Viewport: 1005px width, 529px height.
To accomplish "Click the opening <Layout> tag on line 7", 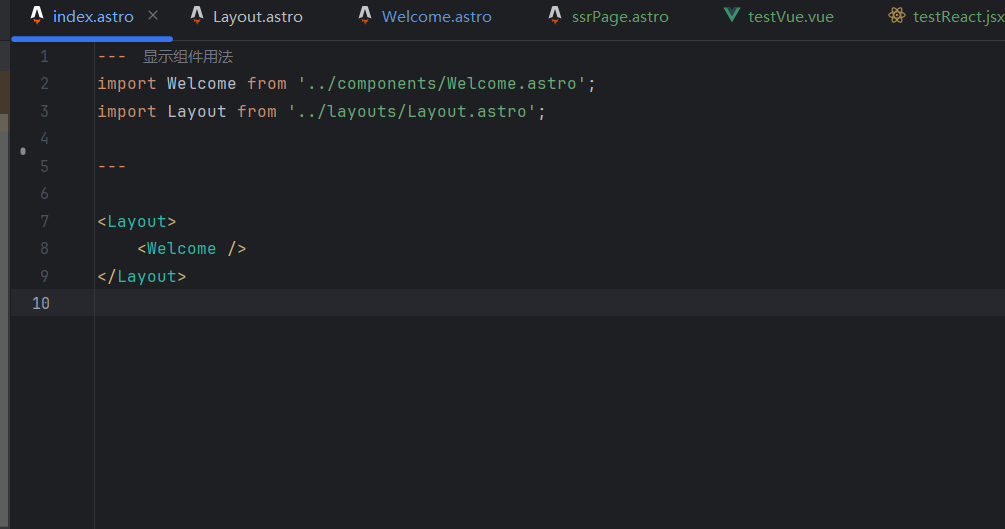I will point(137,221).
